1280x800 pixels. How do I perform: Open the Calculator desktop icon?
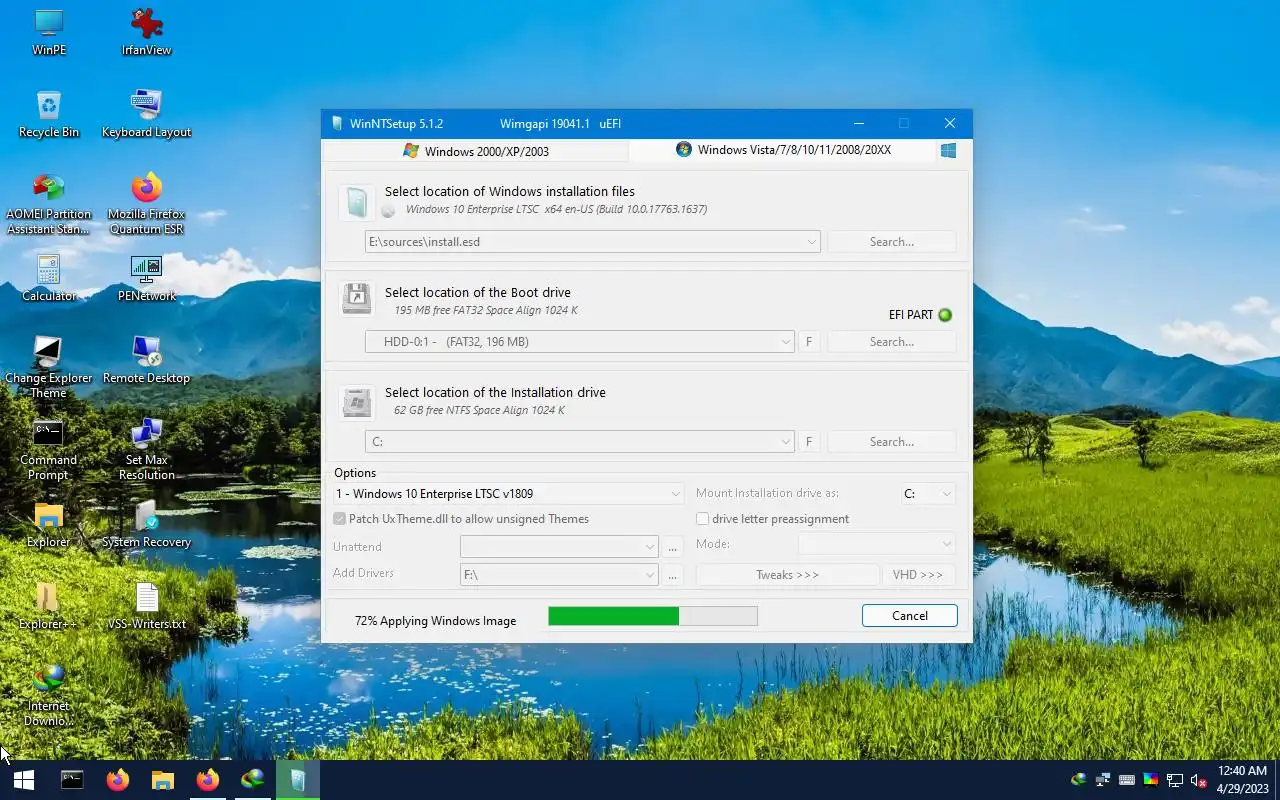point(48,278)
